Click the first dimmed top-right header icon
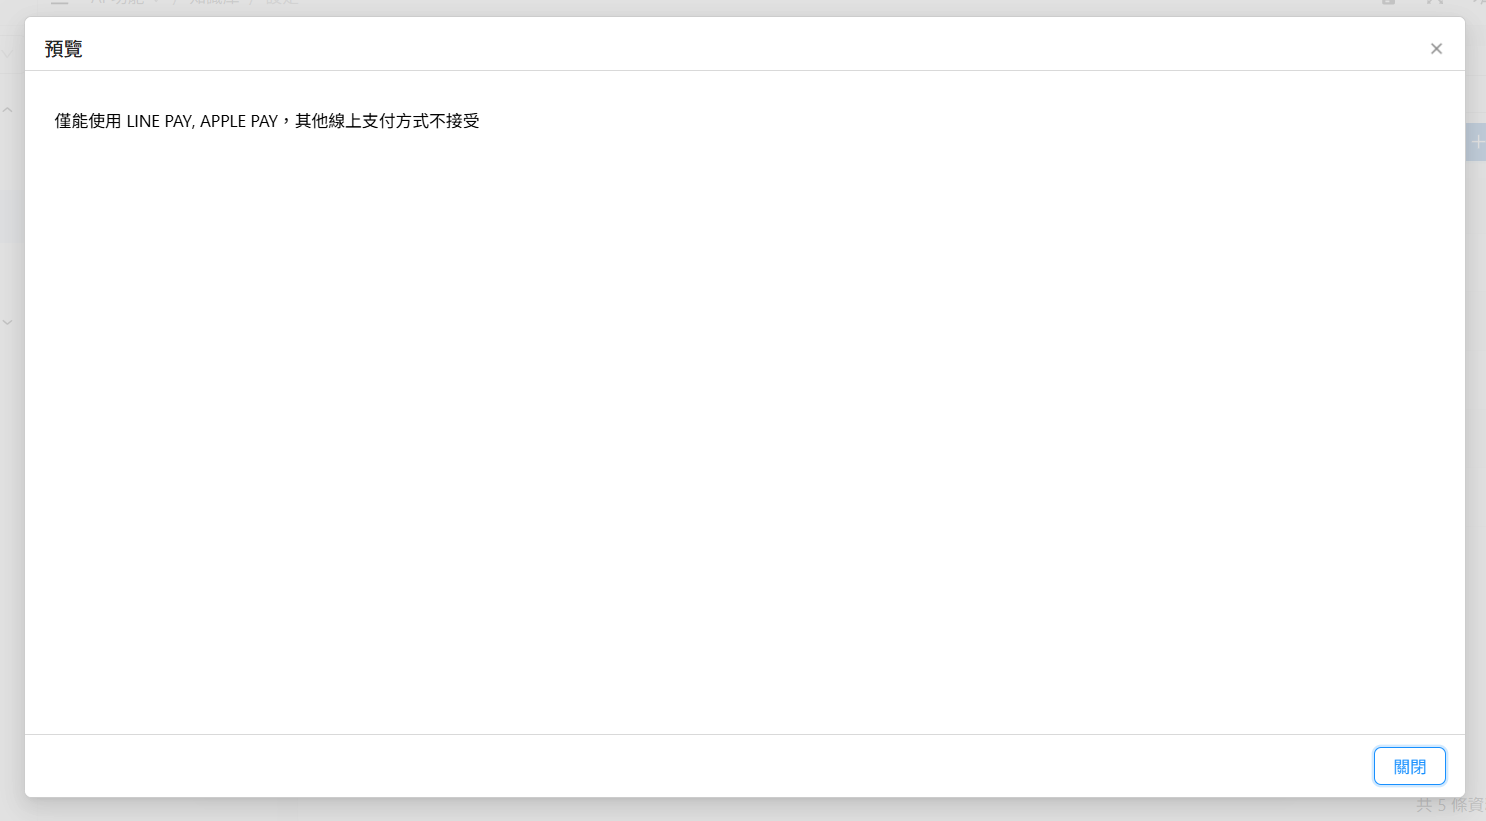 [1389, 4]
